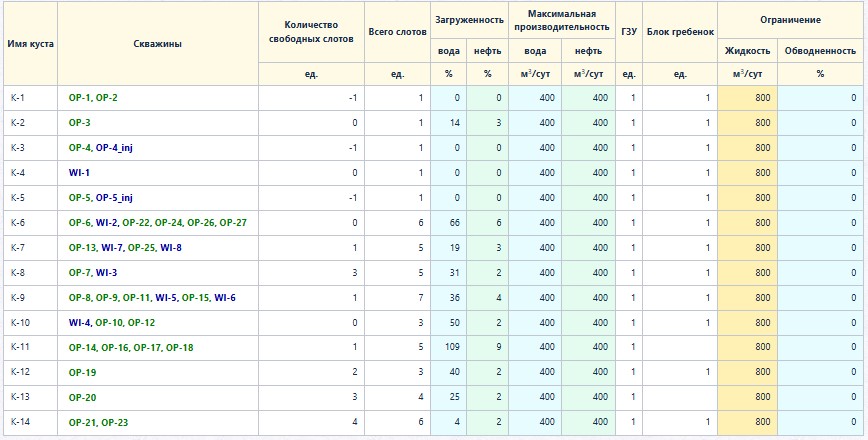Click water load value 31 in row K-8
This screenshot has height=440, width=868.
click(455, 272)
